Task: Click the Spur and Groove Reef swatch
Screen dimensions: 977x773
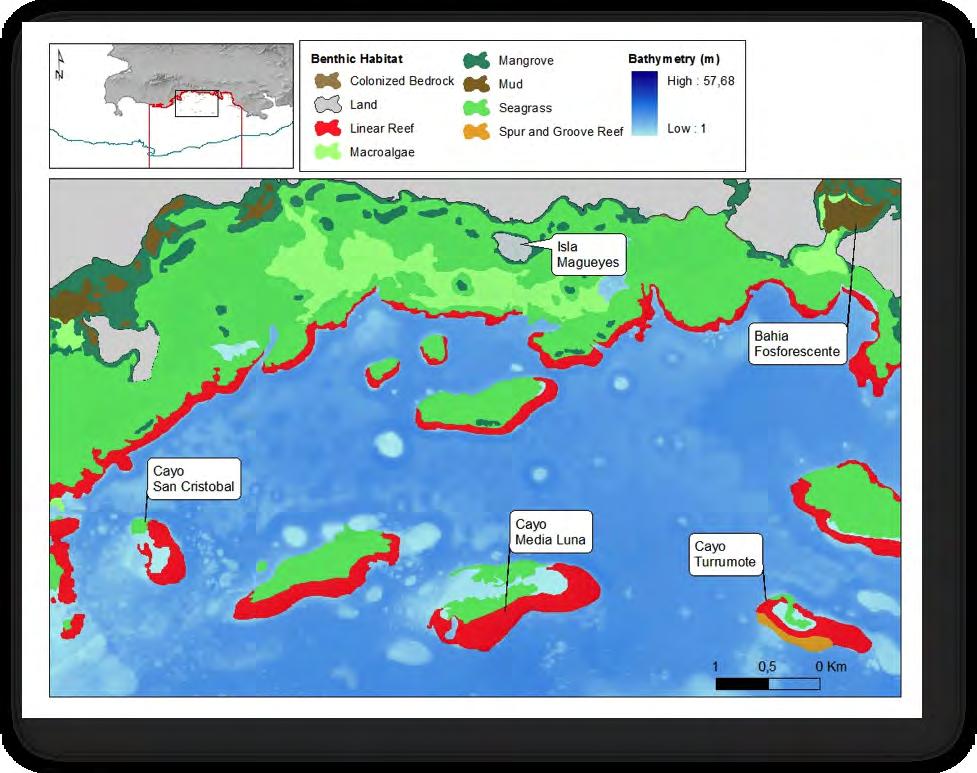Action: 477,131
